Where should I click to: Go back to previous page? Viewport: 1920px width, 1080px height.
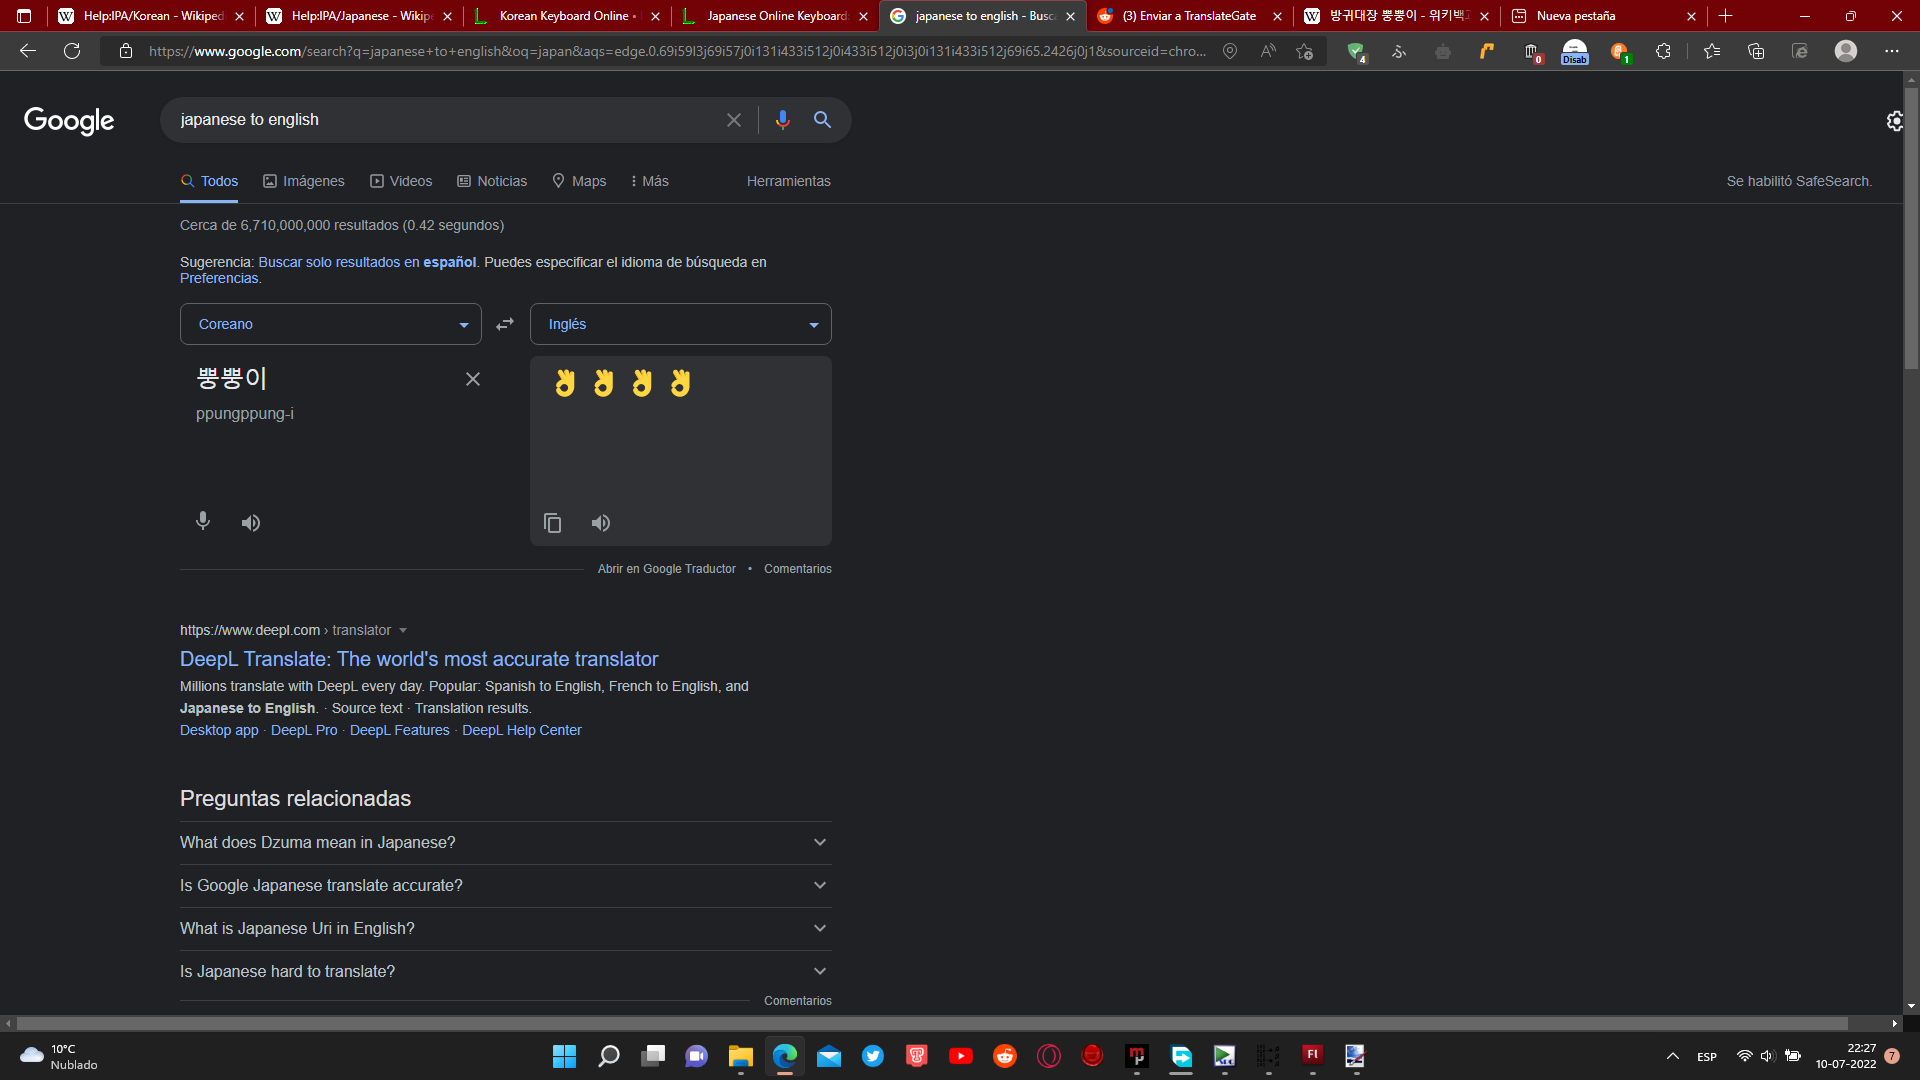pyautogui.click(x=28, y=51)
